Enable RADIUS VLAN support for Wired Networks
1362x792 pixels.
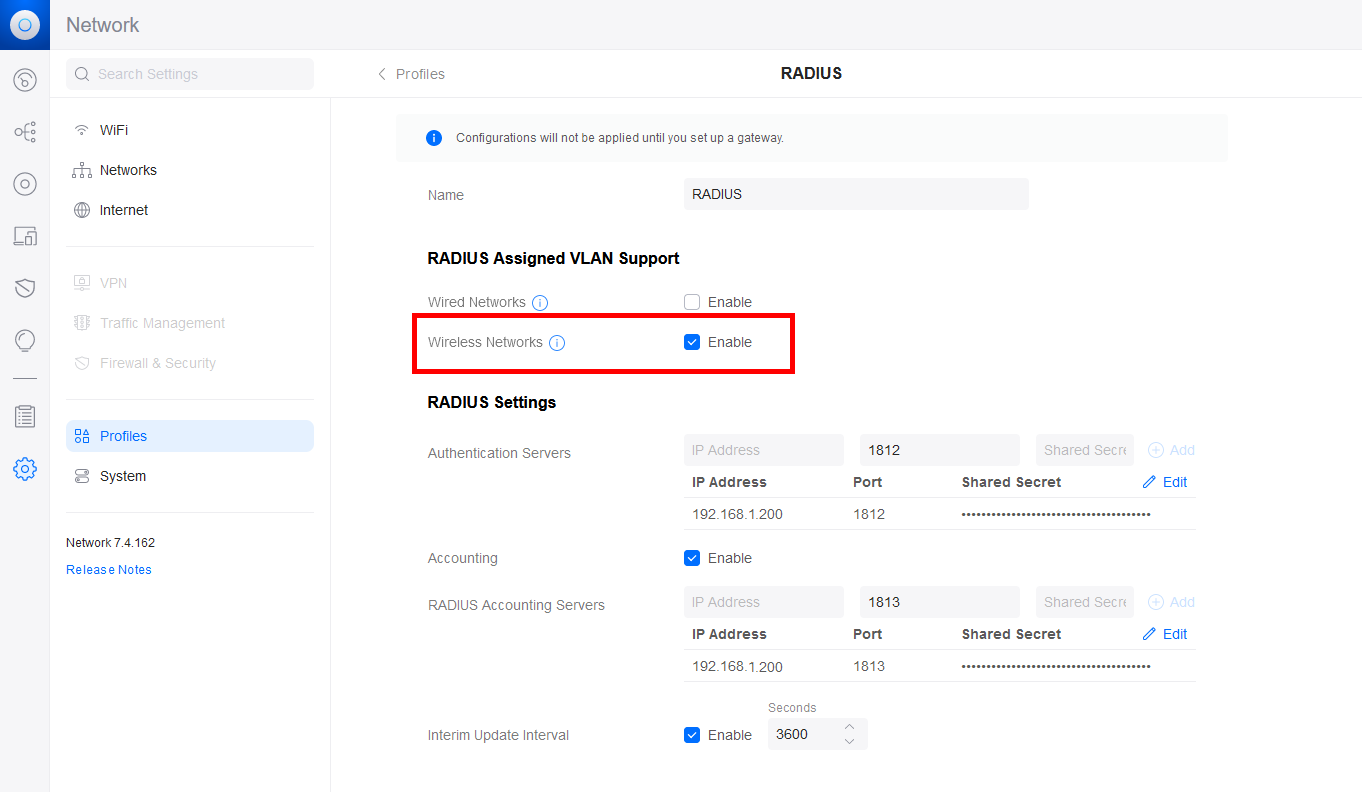[692, 302]
